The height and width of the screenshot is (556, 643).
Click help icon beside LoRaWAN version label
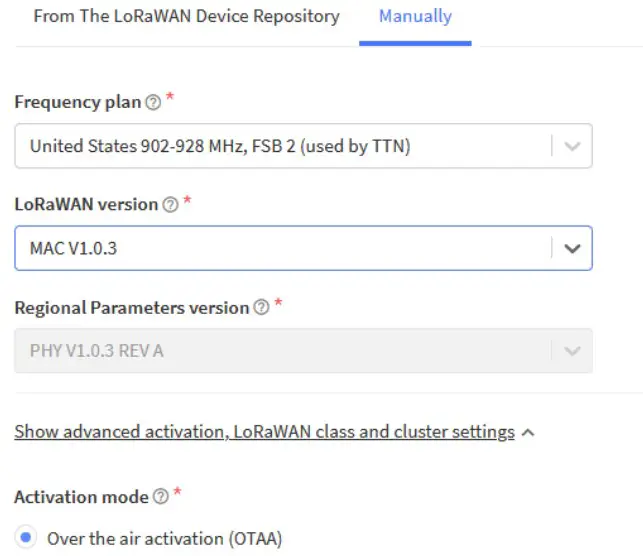[170, 204]
